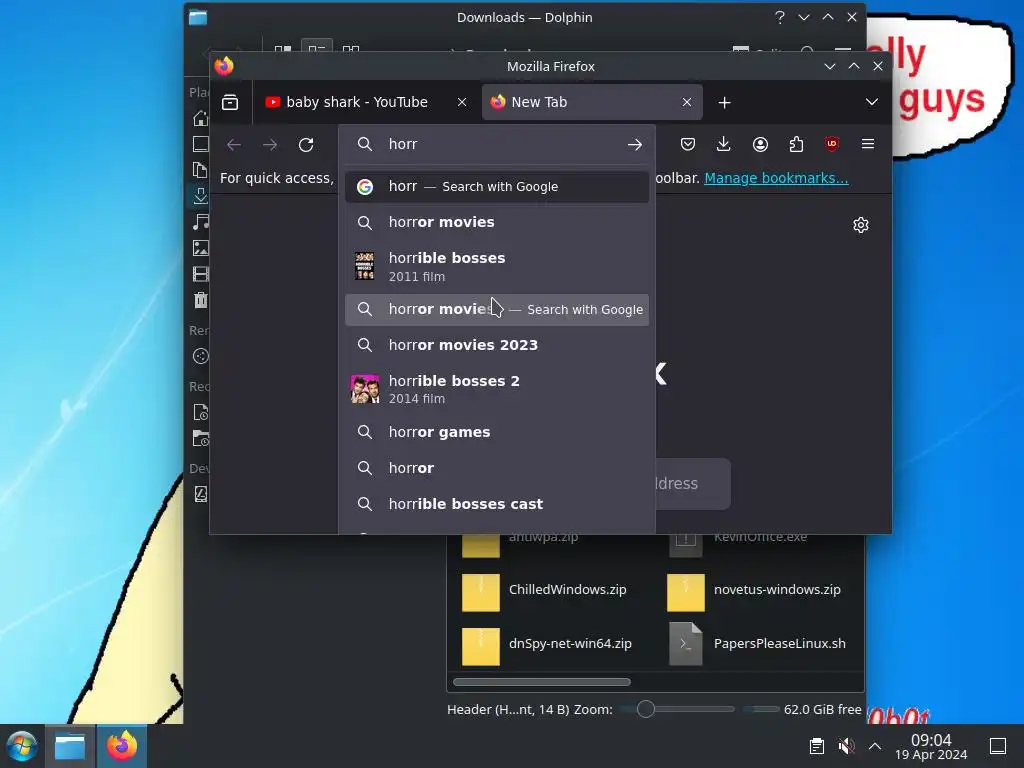Pick the horror movies 2023 suggestion
Screen dimensions: 1024x768
click(x=496, y=345)
